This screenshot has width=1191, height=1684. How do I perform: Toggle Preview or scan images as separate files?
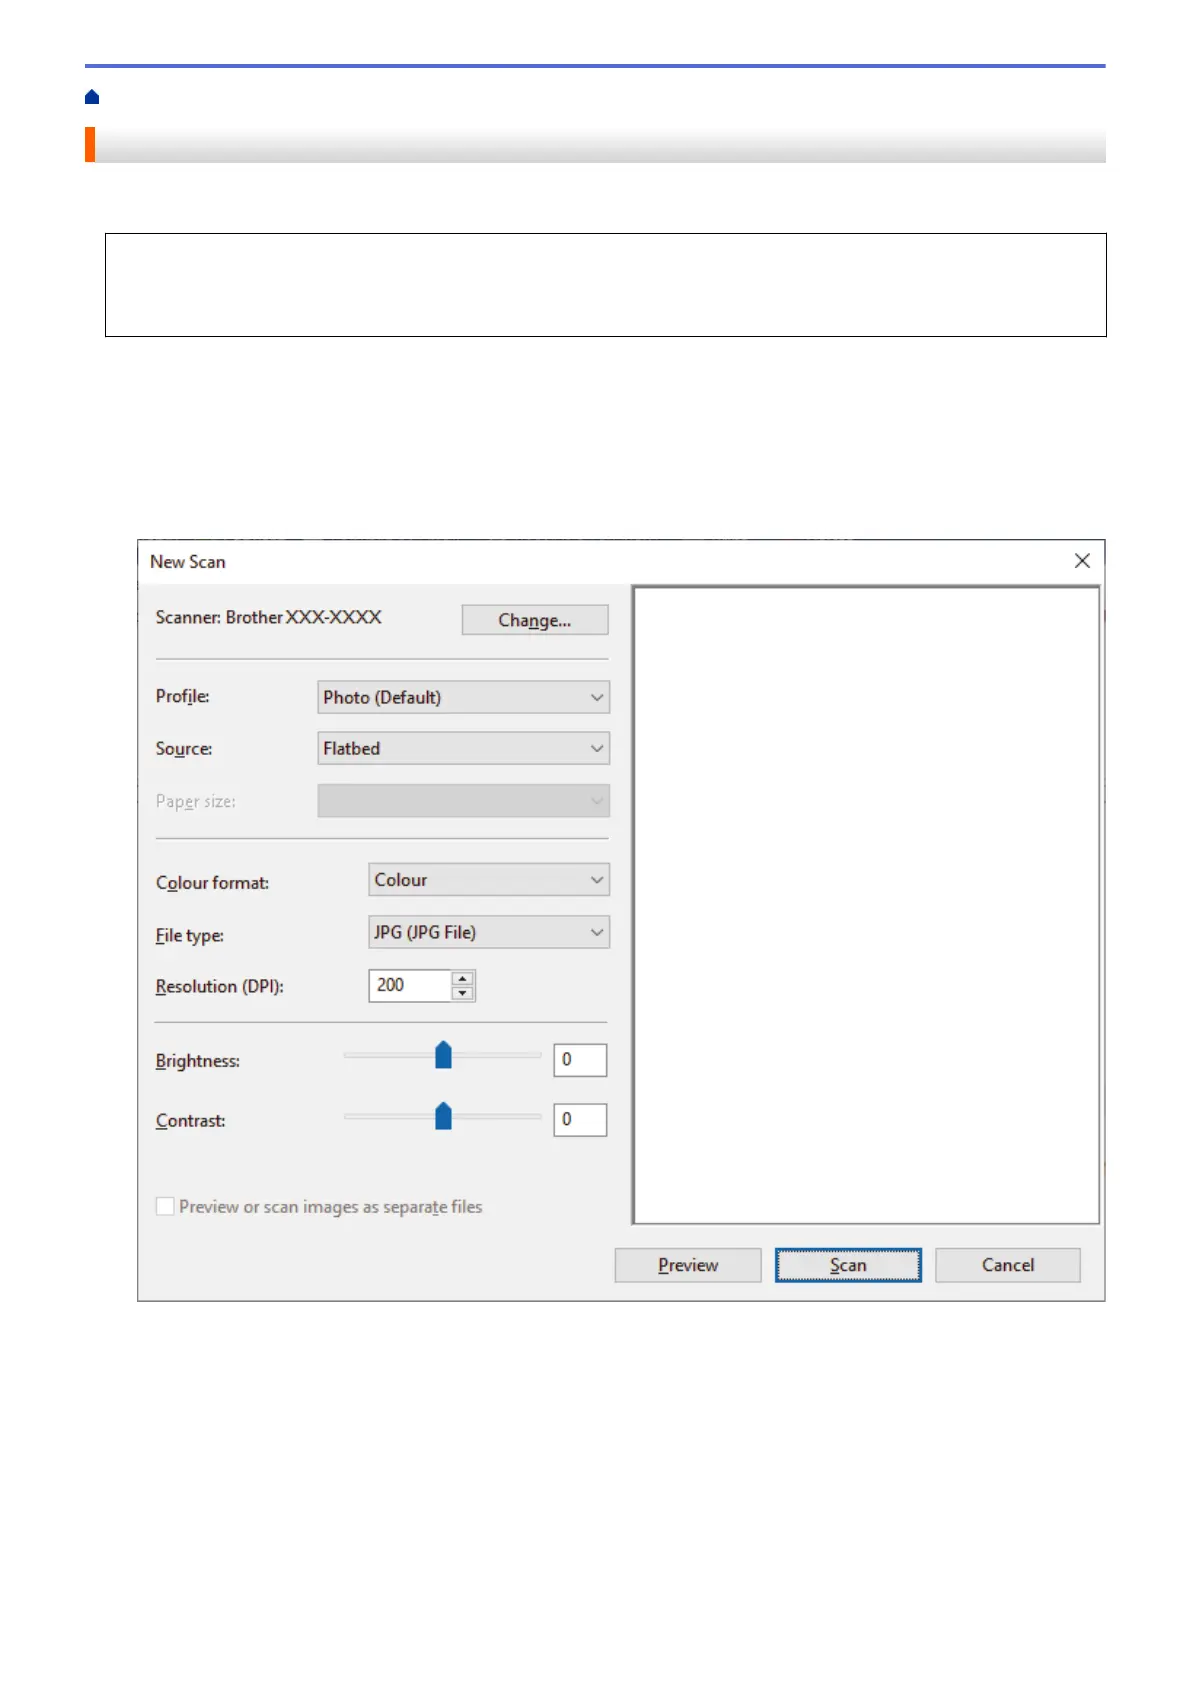(166, 1207)
